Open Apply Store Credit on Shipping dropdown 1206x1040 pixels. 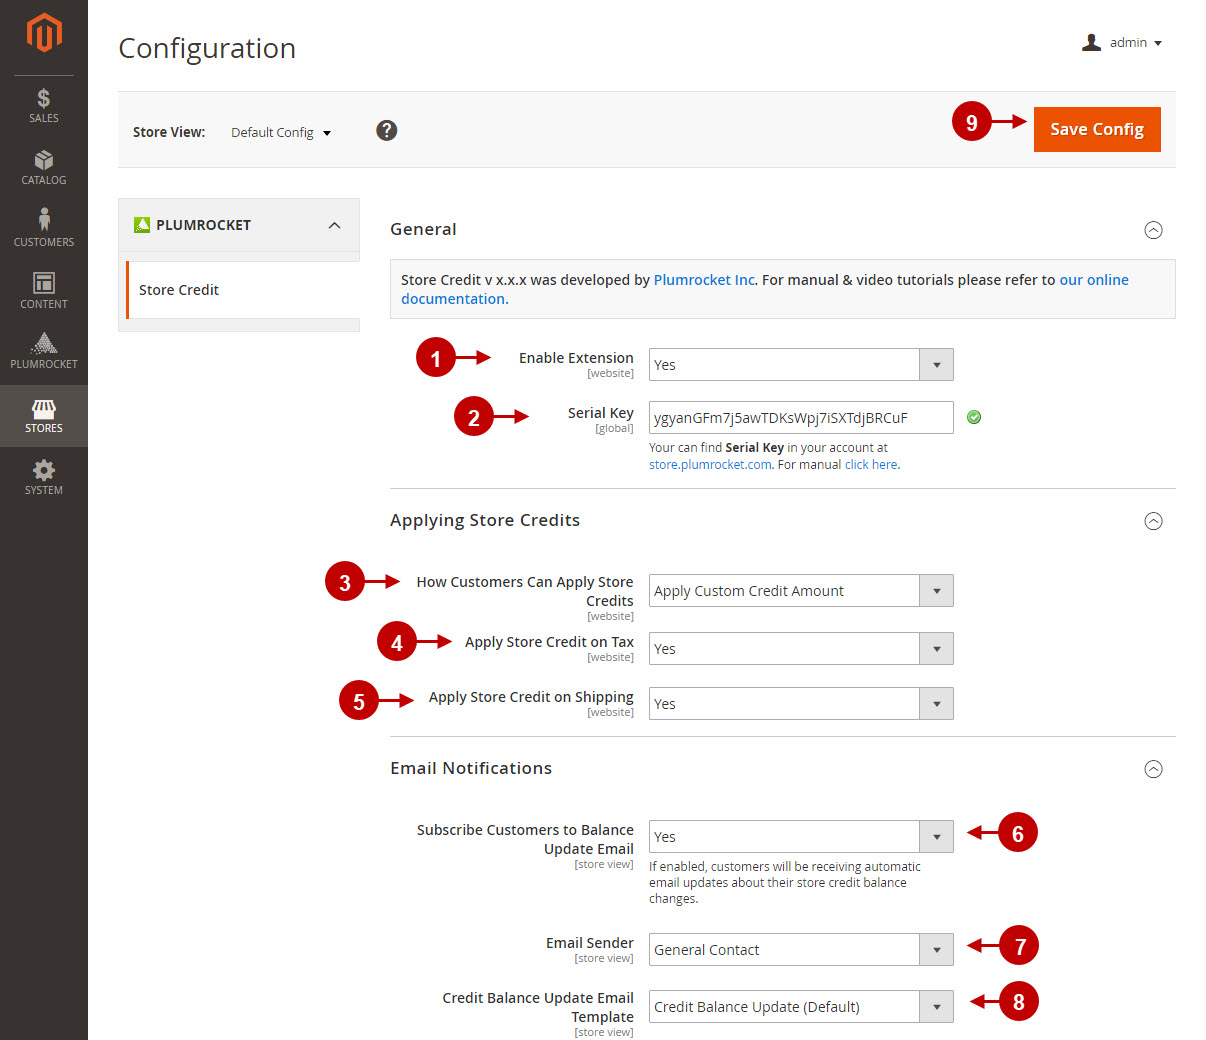click(x=801, y=704)
